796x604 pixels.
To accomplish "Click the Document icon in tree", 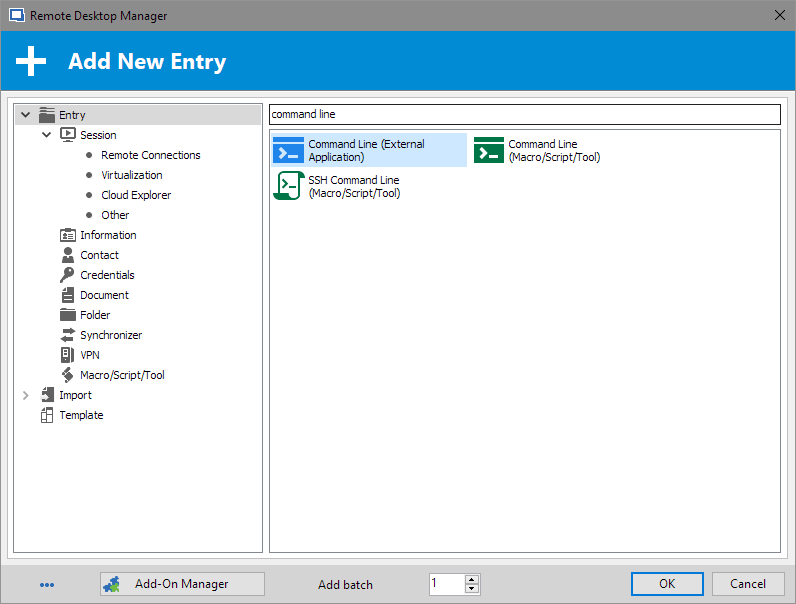I will [x=68, y=295].
